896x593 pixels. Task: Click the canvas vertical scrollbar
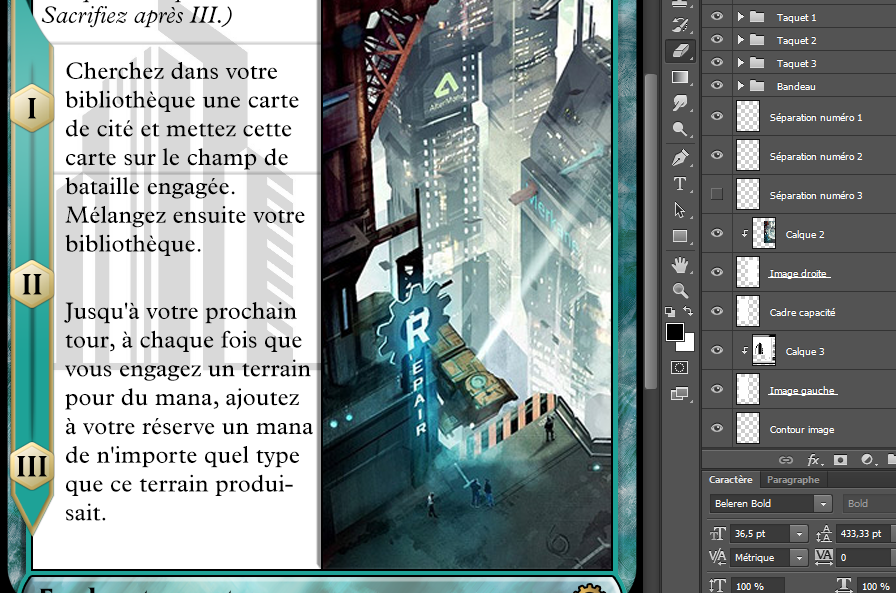[x=650, y=231]
